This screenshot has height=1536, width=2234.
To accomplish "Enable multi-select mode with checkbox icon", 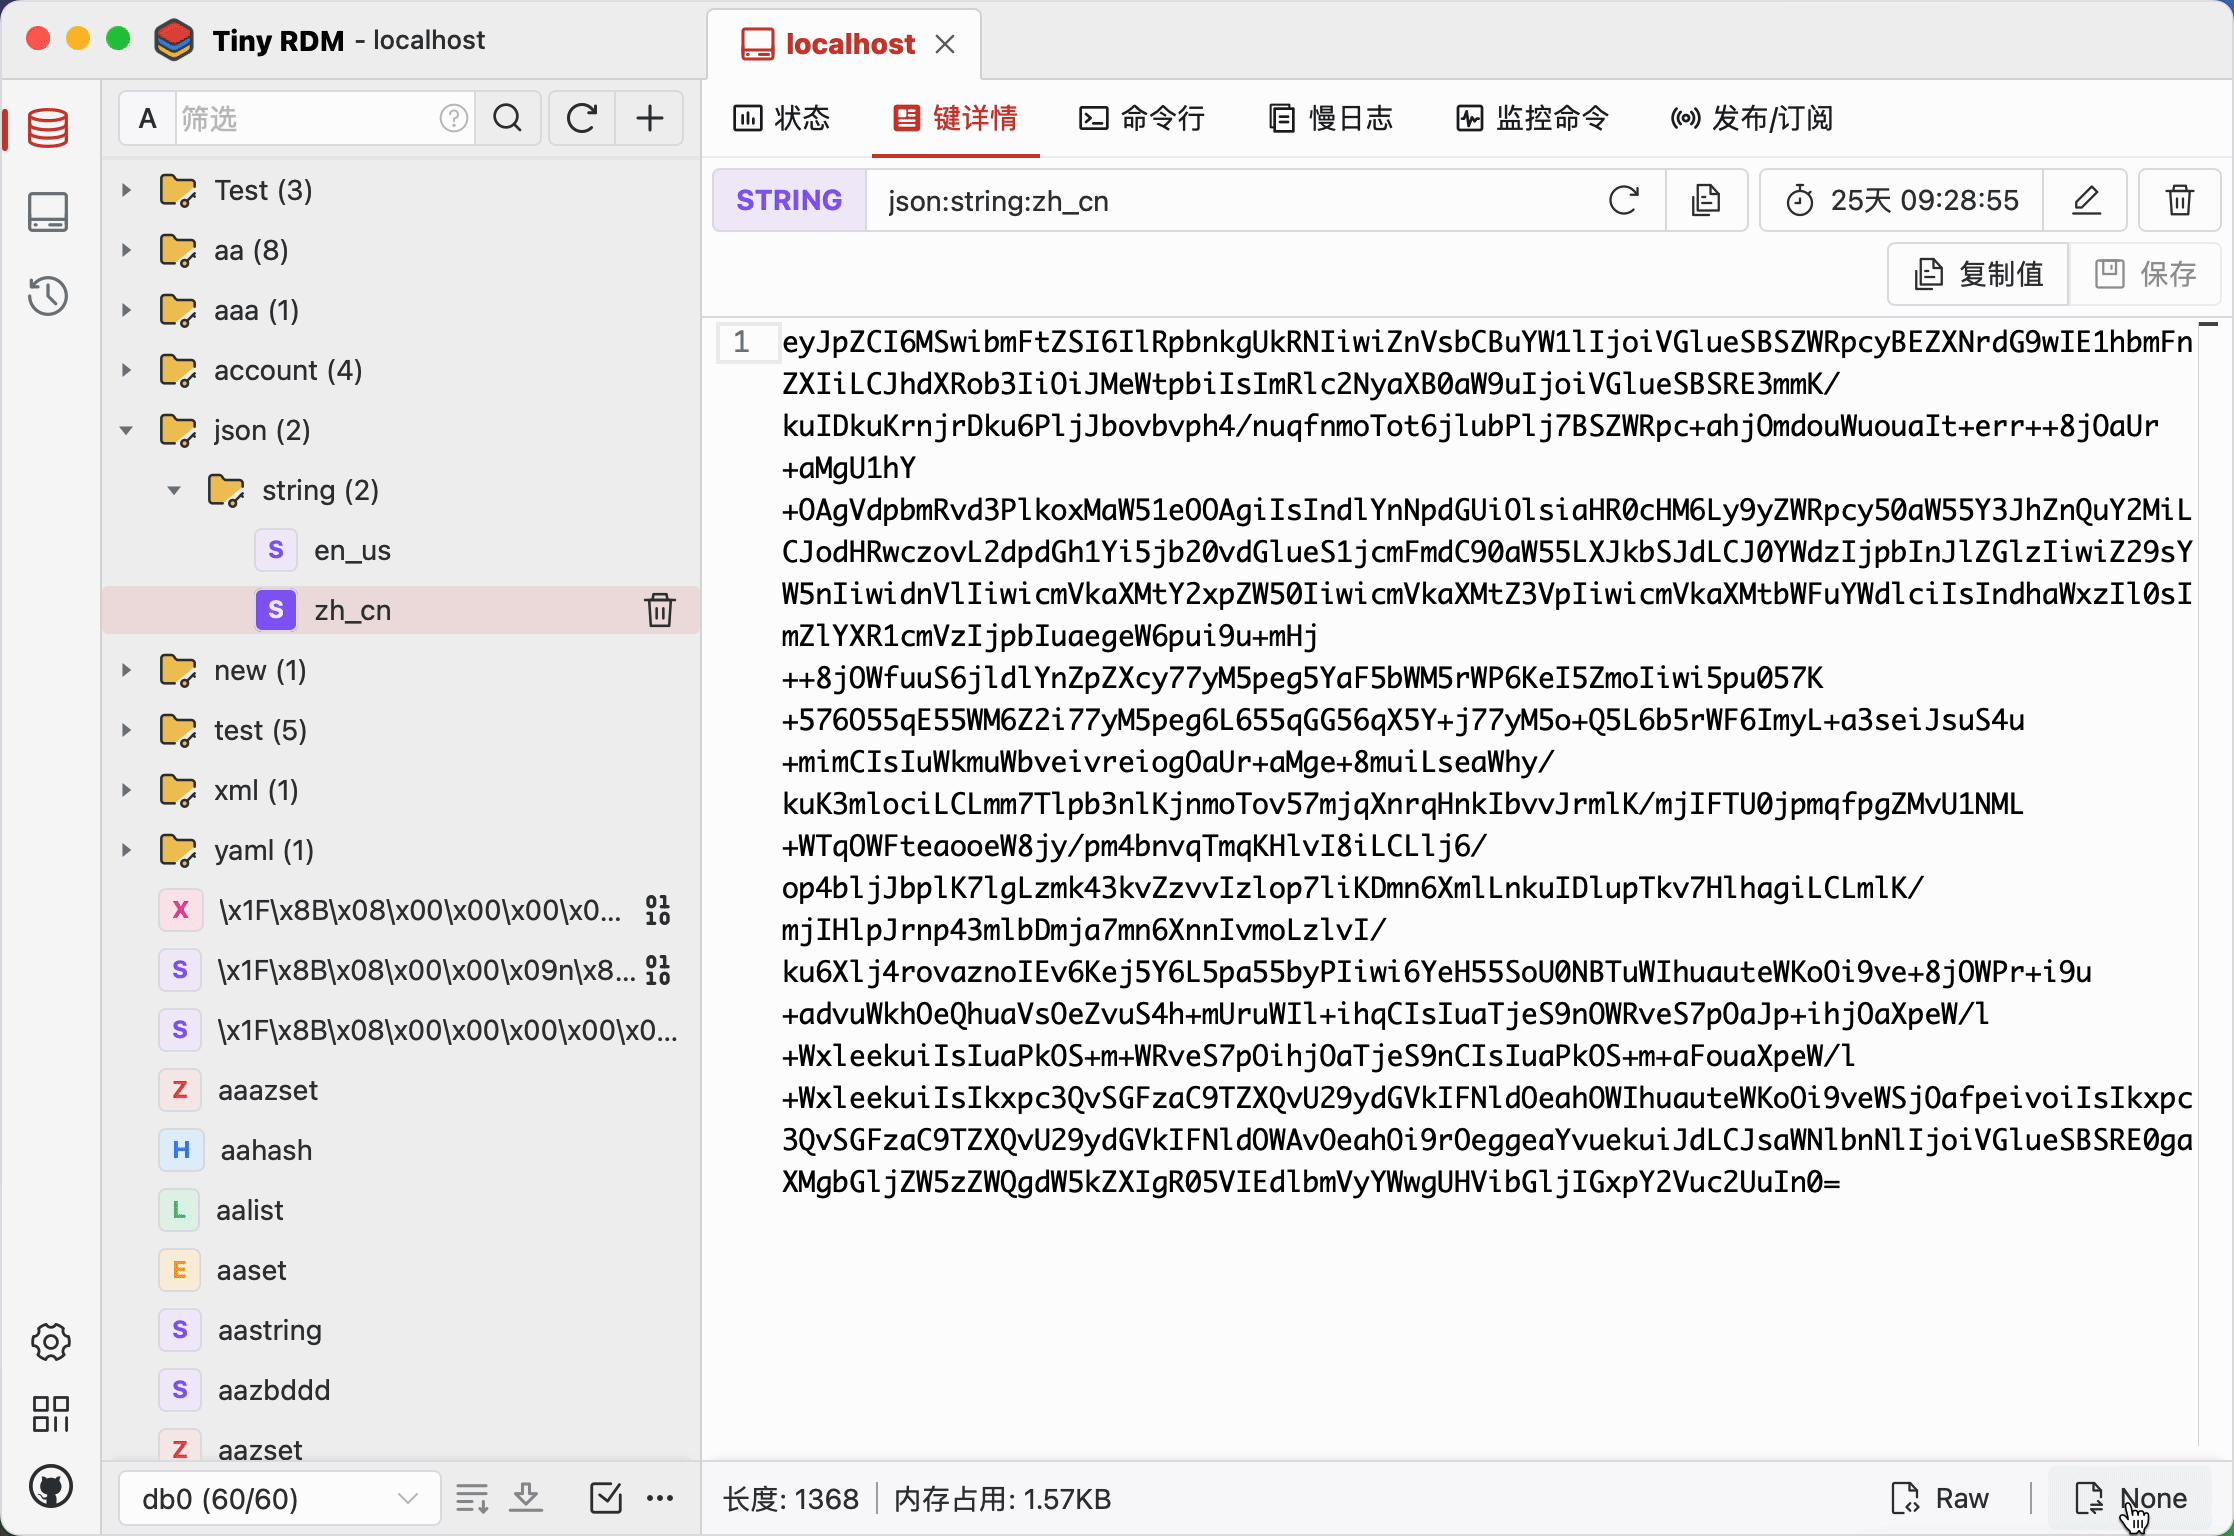I will tap(605, 1497).
